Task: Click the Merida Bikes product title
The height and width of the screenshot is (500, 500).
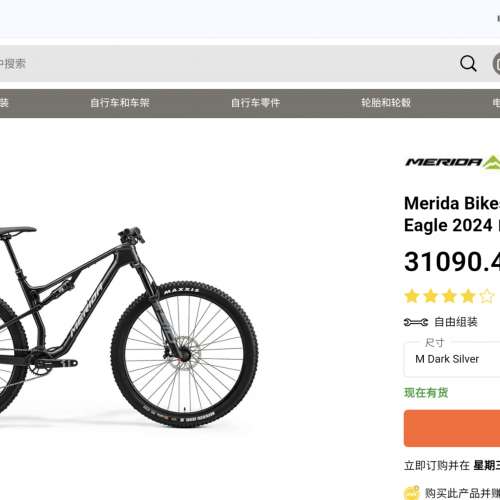Action: [452, 214]
